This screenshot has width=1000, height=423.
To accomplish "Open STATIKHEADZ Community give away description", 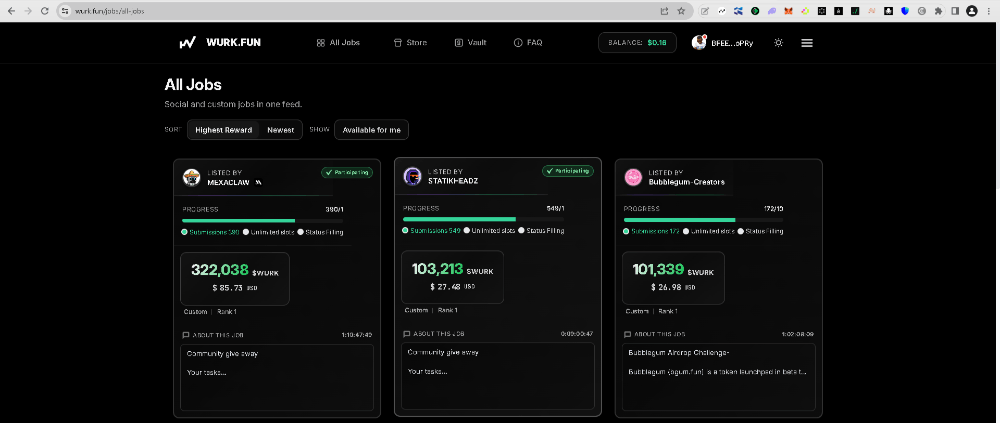I will [498, 376].
